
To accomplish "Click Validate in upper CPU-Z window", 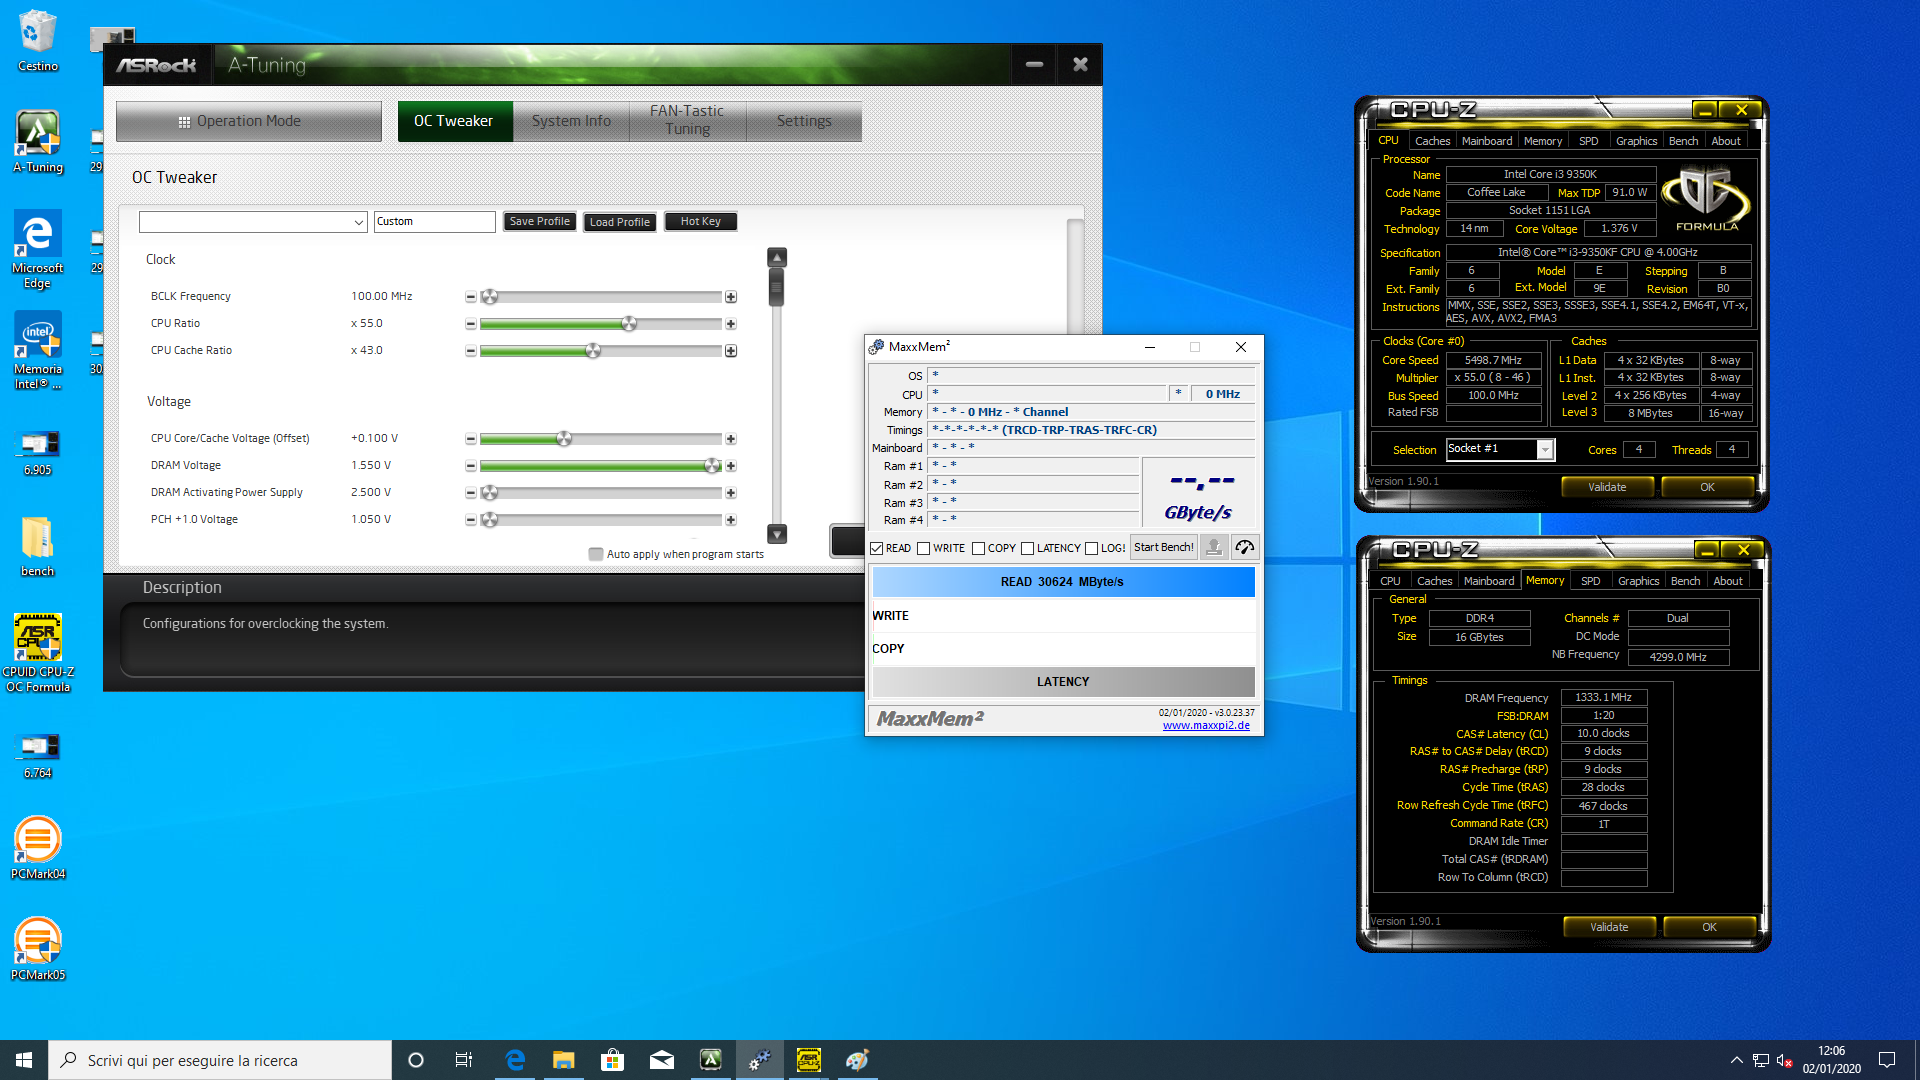I will tap(1607, 487).
